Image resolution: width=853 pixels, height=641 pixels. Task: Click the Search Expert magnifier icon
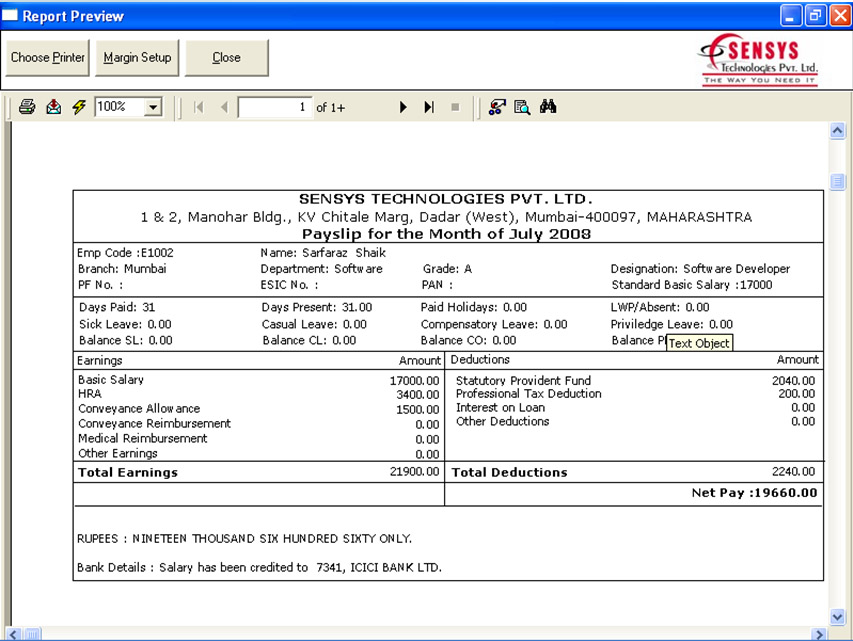pos(522,107)
